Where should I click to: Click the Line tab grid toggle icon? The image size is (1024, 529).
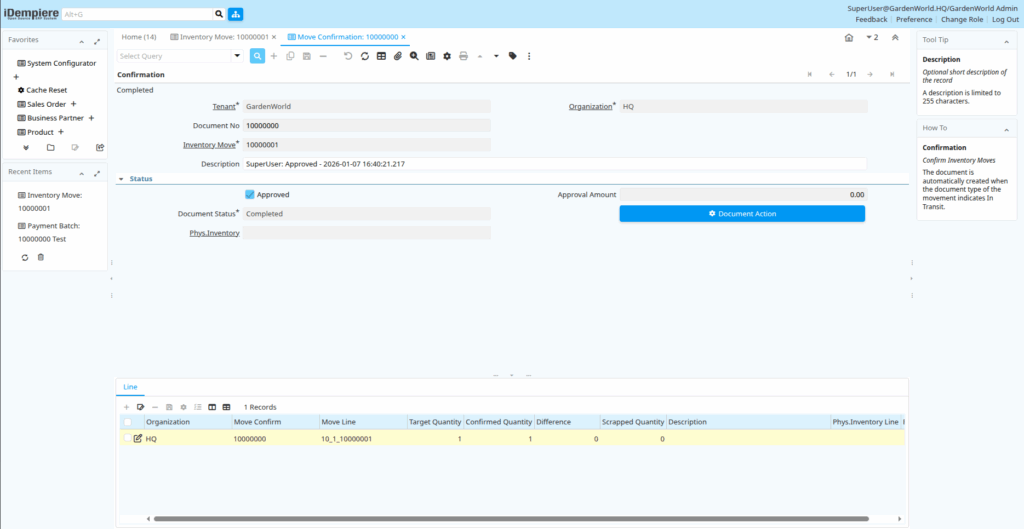226,407
